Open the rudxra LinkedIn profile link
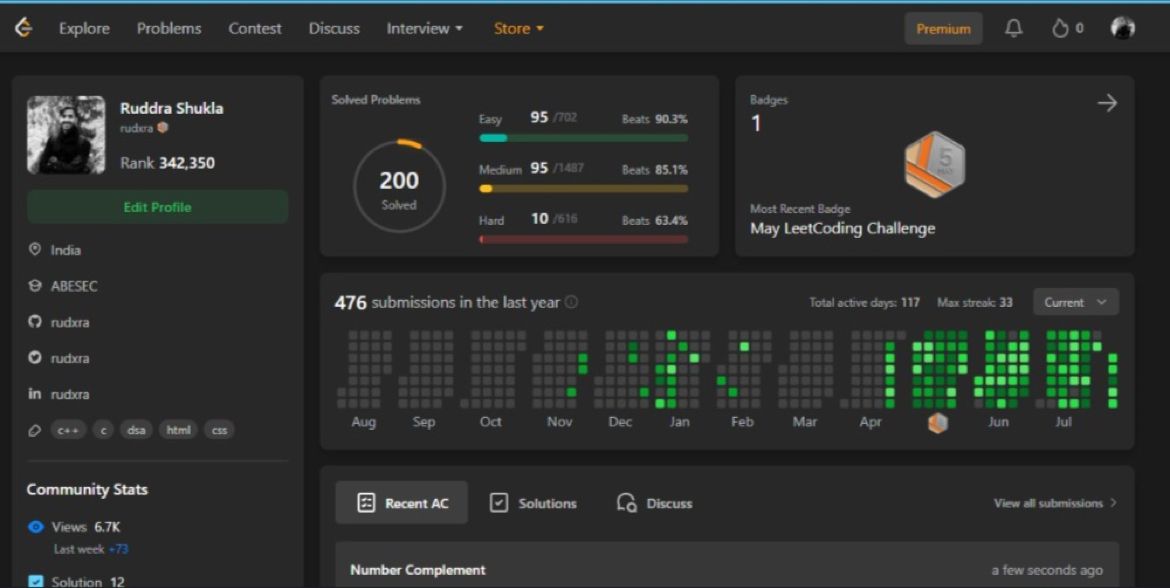This screenshot has width=1170, height=588. click(70, 393)
